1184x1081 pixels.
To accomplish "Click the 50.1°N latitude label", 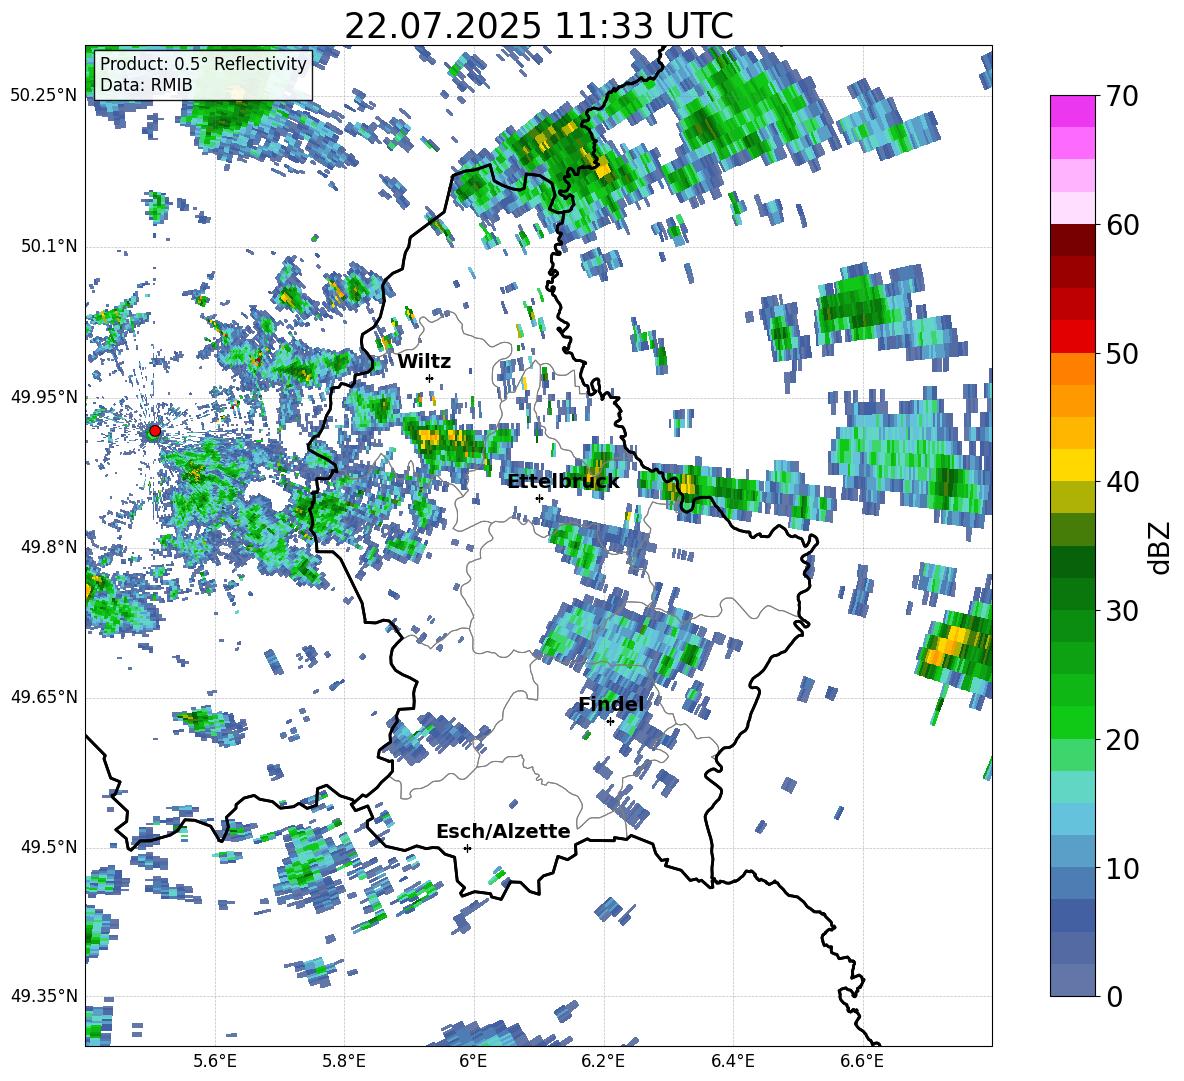I will coord(48,247).
